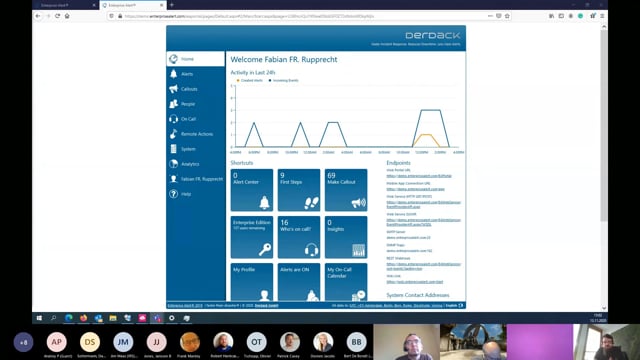Select the active Enterprise Alert browser tab
The width and height of the screenshot is (640, 360).
point(132,5)
